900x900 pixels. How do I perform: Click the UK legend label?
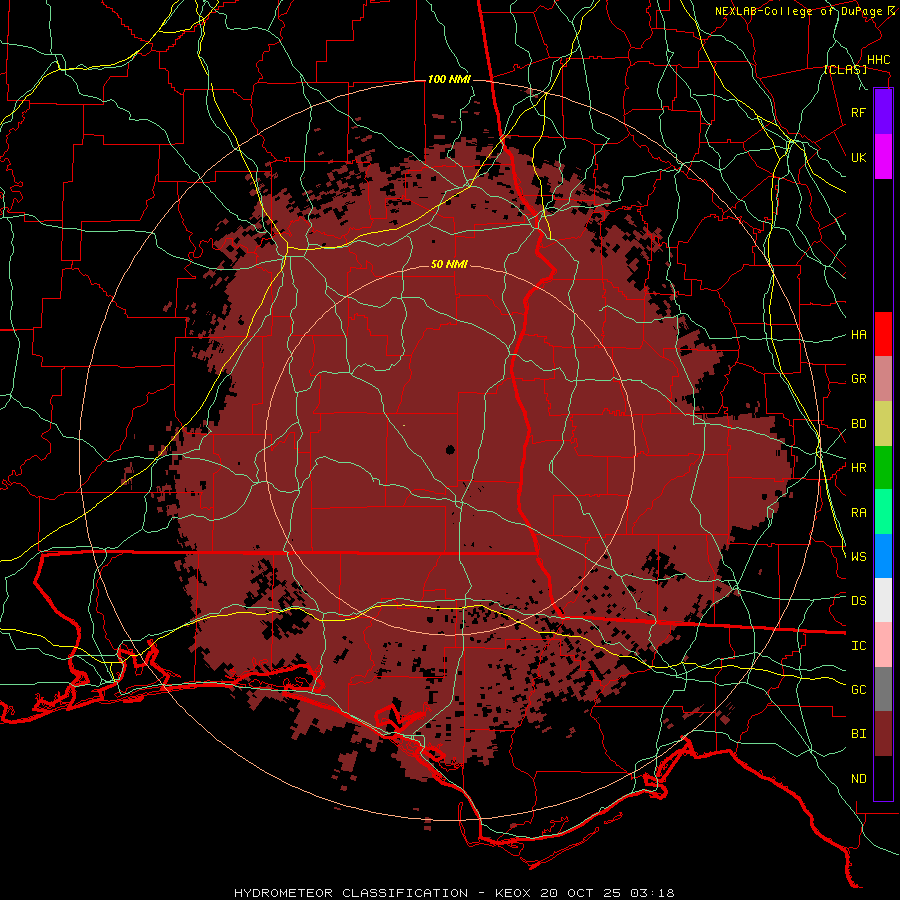click(x=858, y=157)
